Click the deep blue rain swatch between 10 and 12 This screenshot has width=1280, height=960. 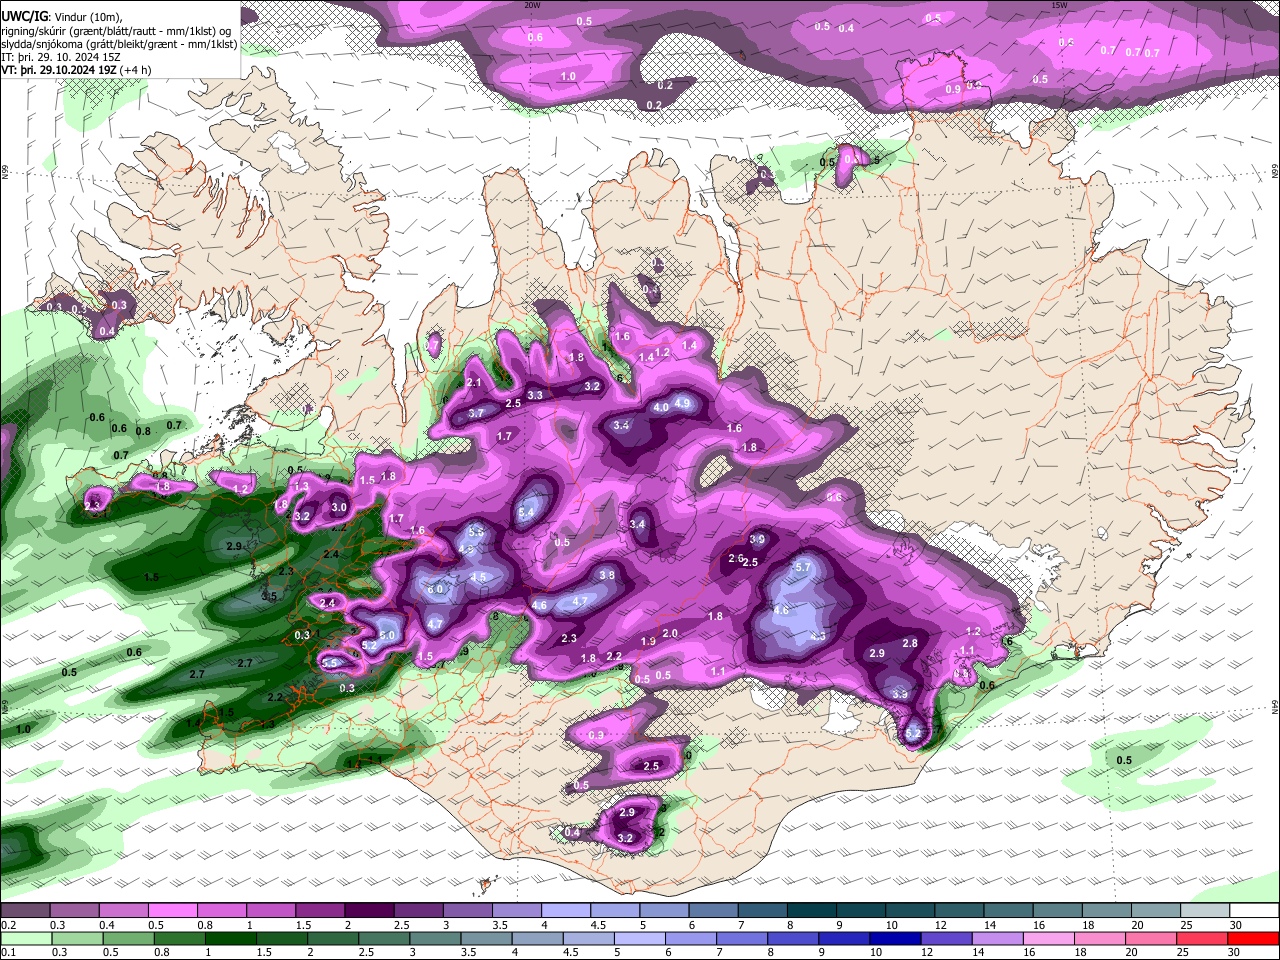click(x=895, y=938)
